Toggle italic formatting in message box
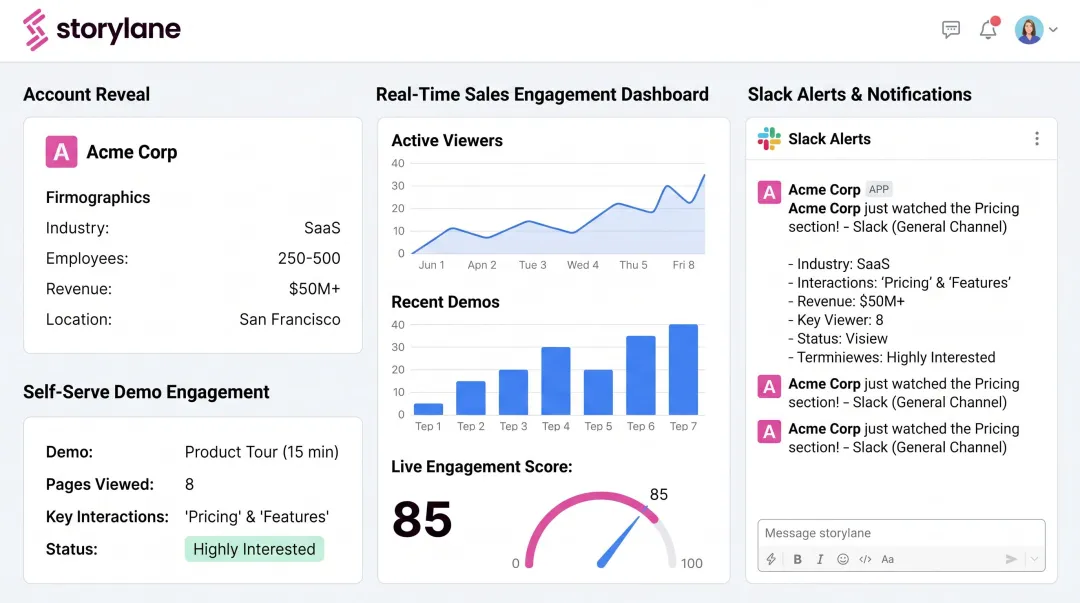Screen dimensions: 1080x603 coord(820,559)
